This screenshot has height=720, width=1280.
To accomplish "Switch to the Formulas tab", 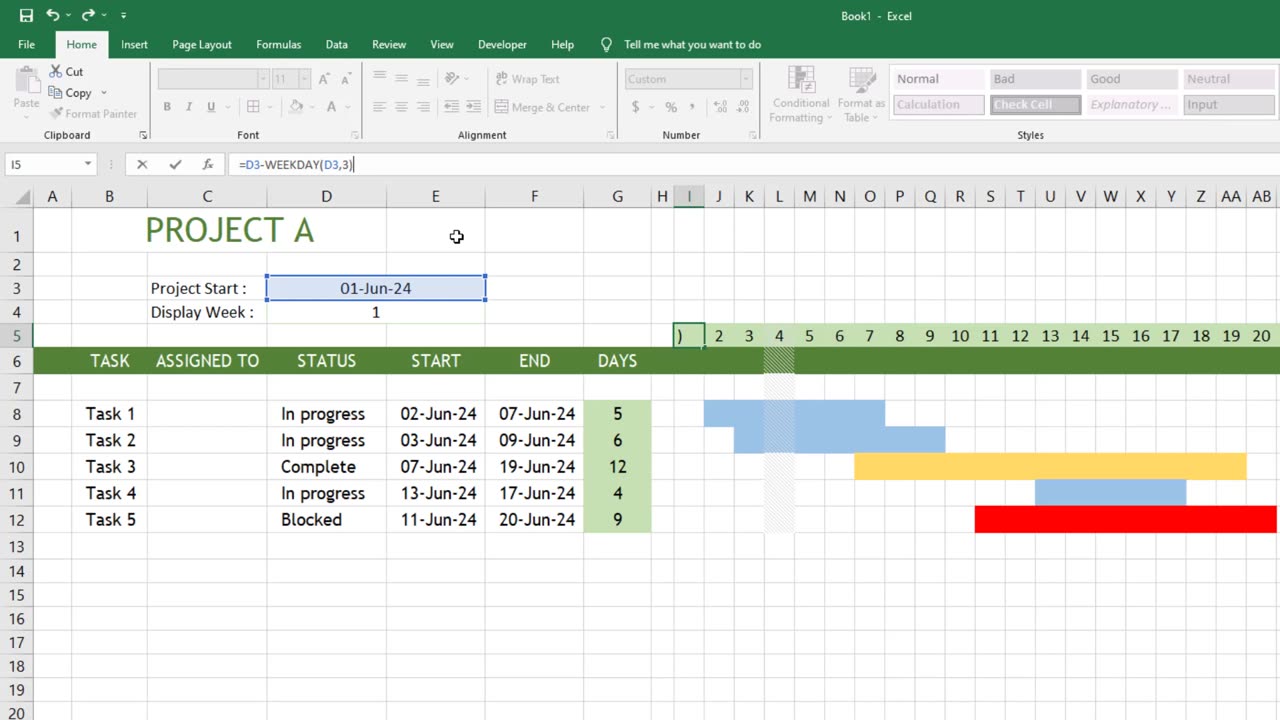I will click(278, 44).
